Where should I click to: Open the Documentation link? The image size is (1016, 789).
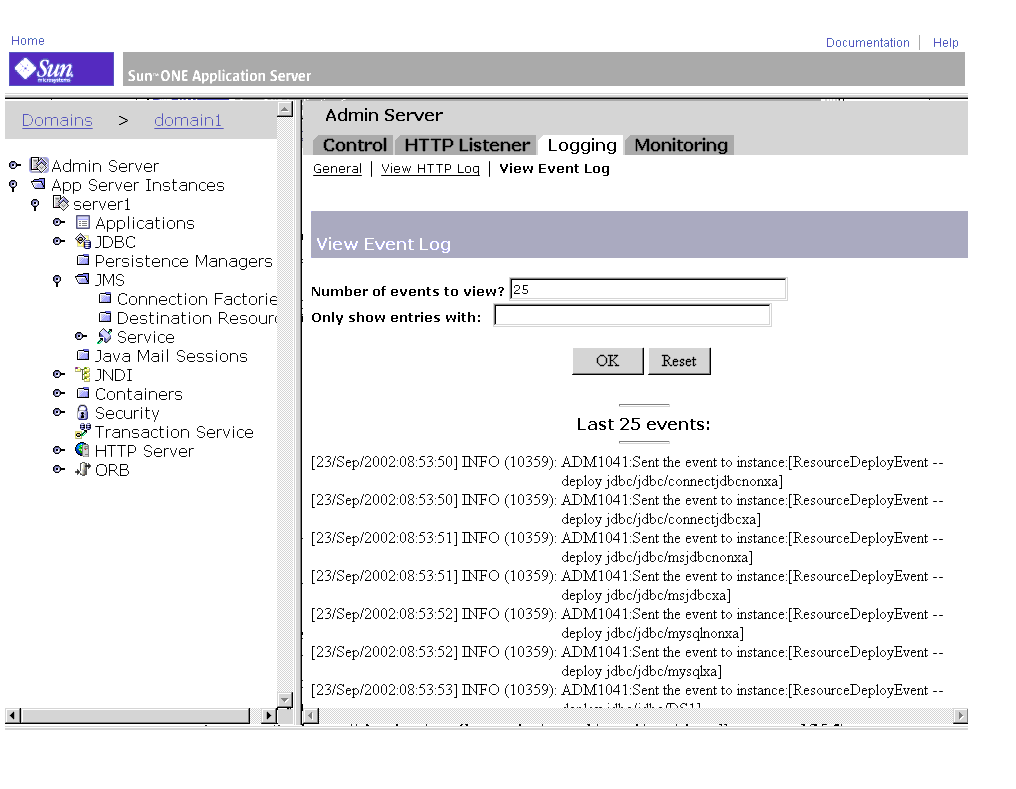pos(867,43)
